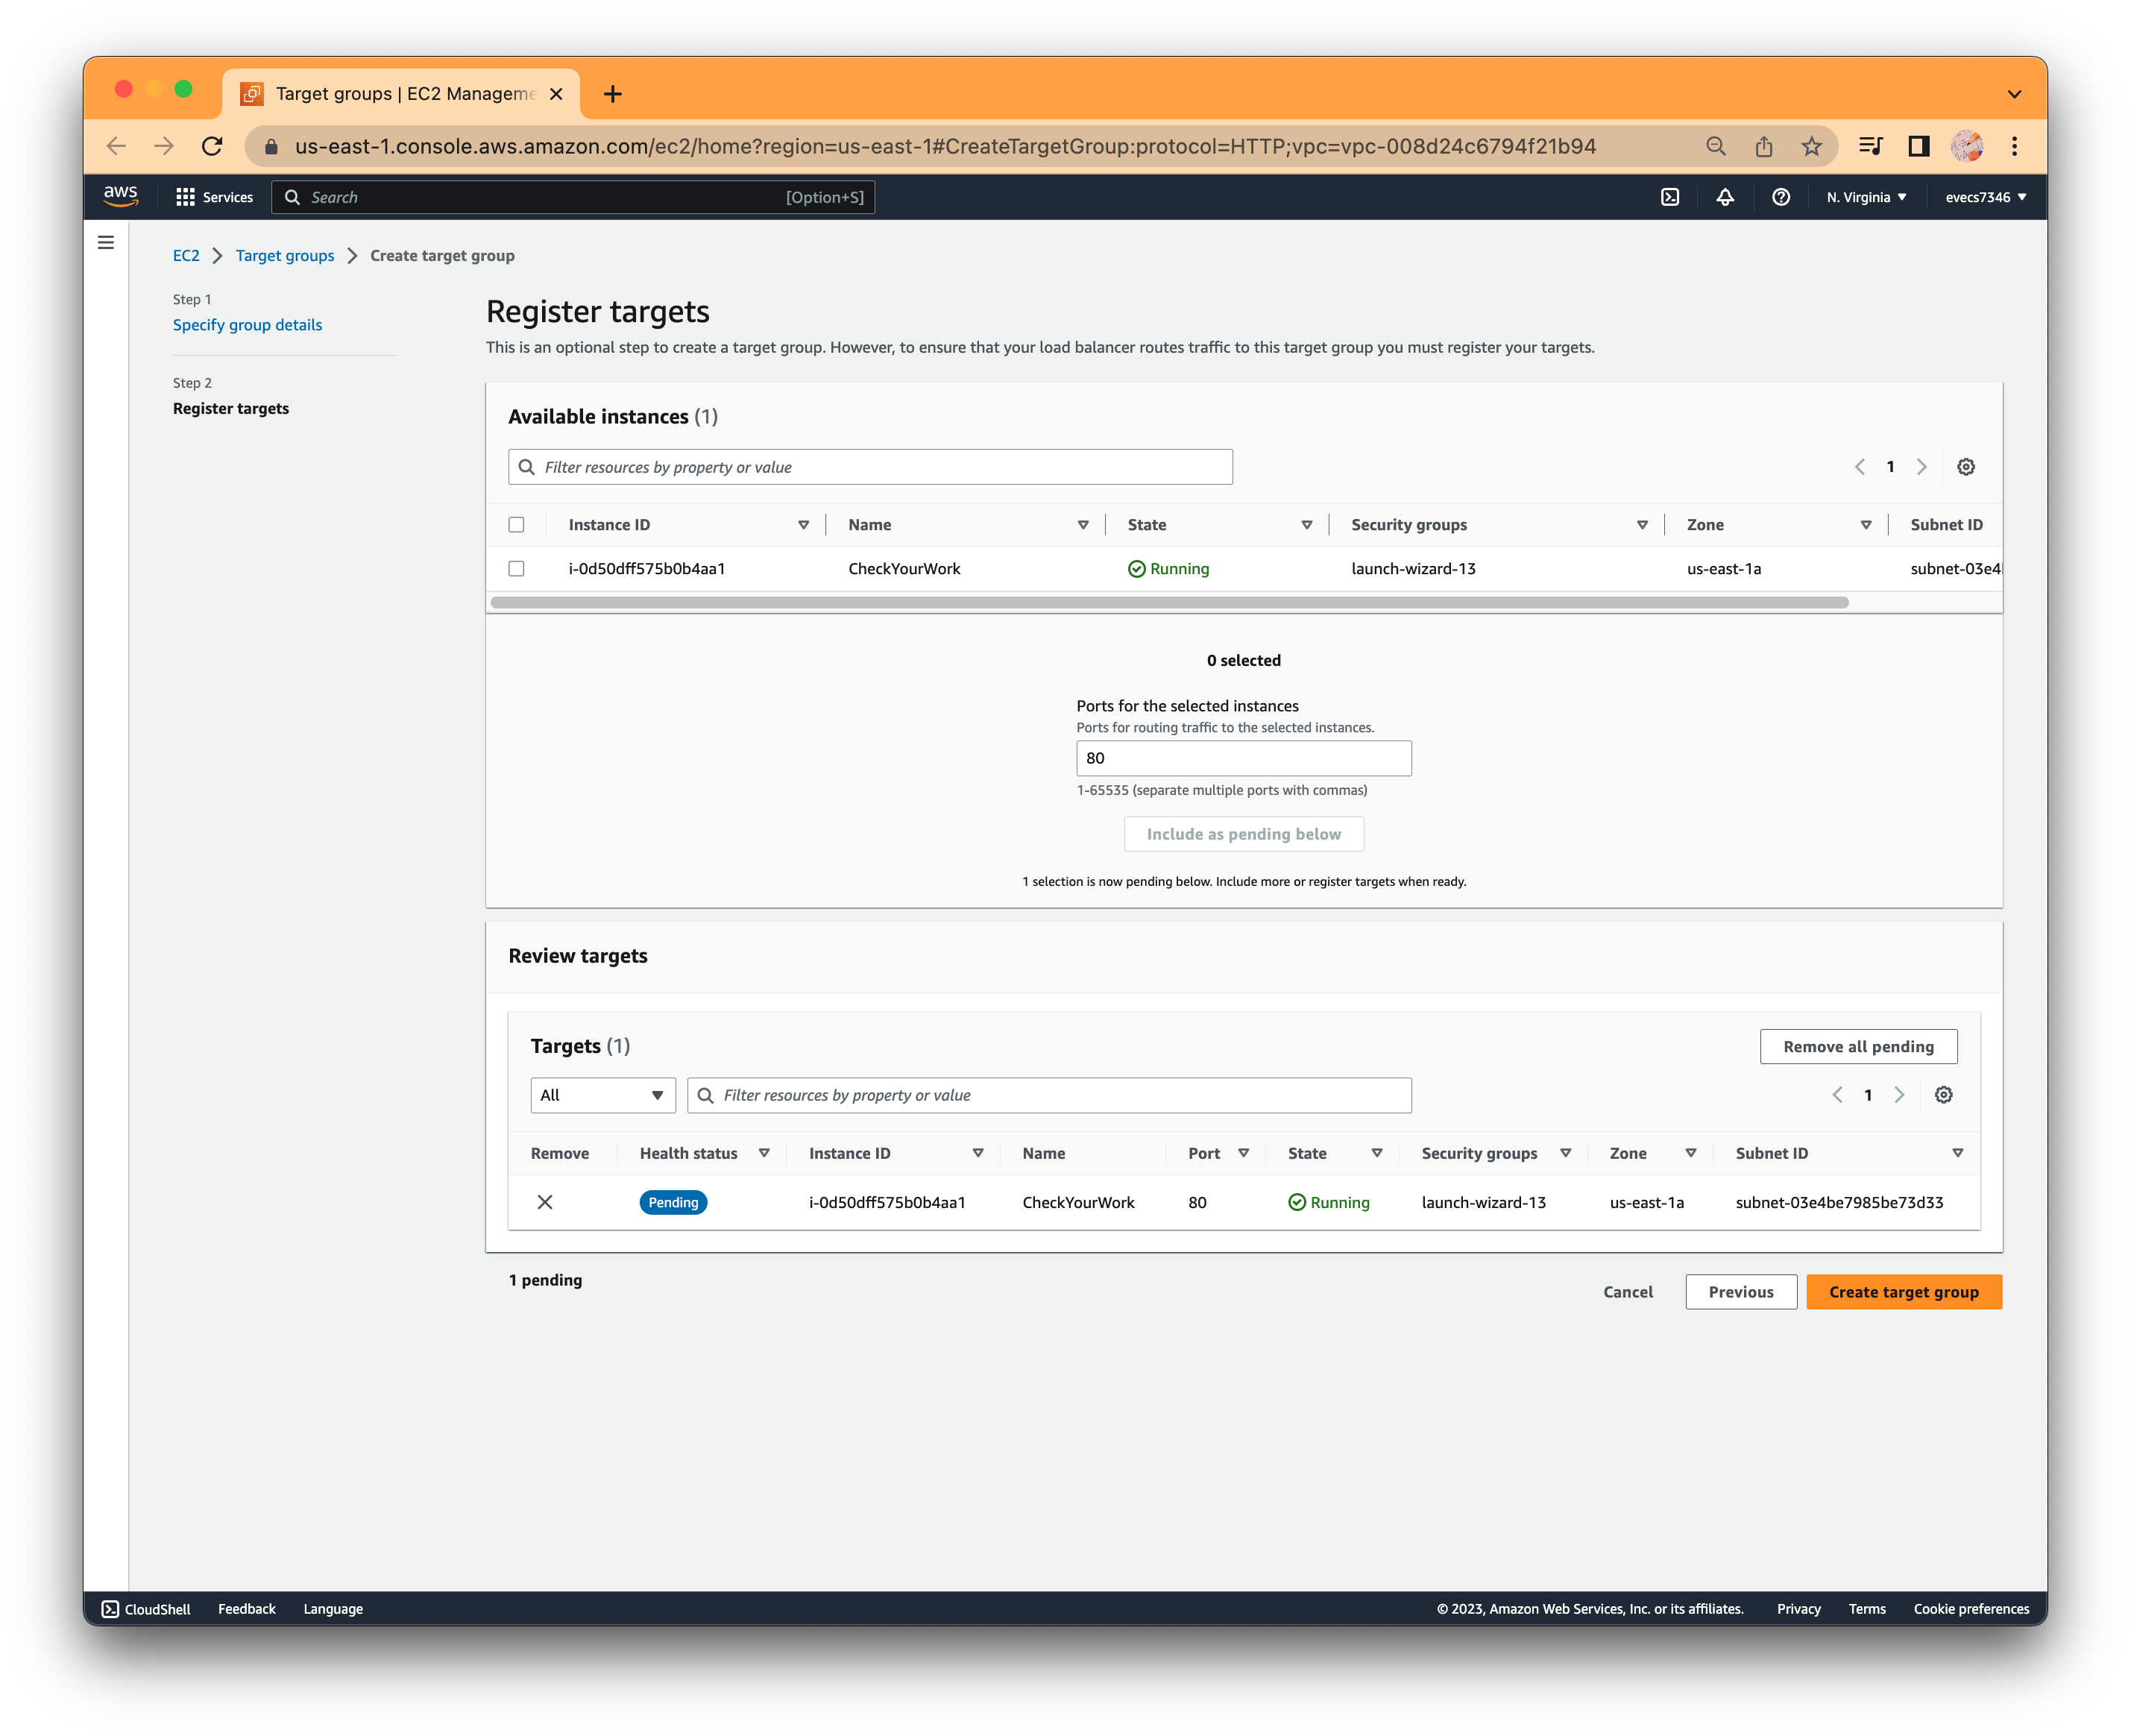This screenshot has width=2131, height=1736.
Task: Toggle the pending target remove button
Action: click(x=545, y=1201)
